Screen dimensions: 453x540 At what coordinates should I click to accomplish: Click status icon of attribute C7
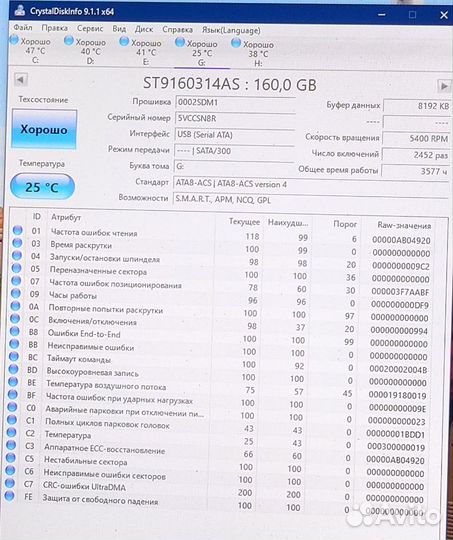pyautogui.click(x=10, y=483)
